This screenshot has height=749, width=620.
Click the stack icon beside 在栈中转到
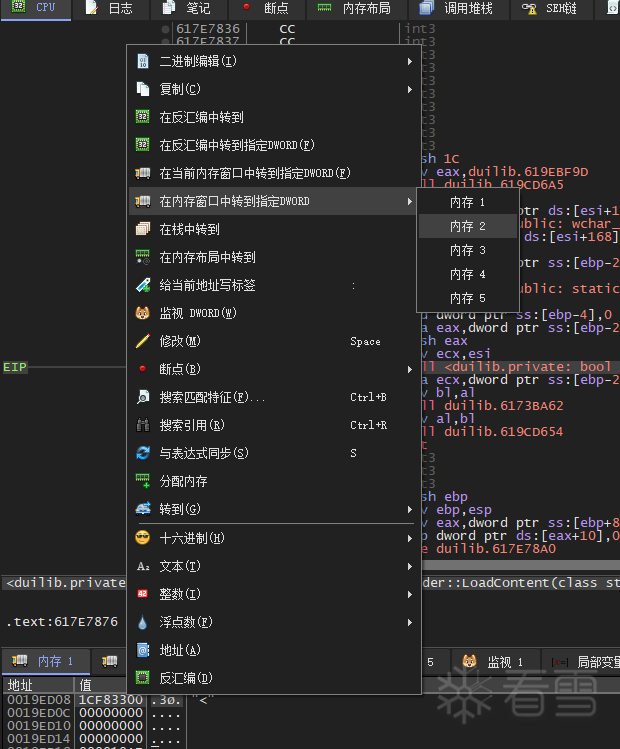click(142, 229)
